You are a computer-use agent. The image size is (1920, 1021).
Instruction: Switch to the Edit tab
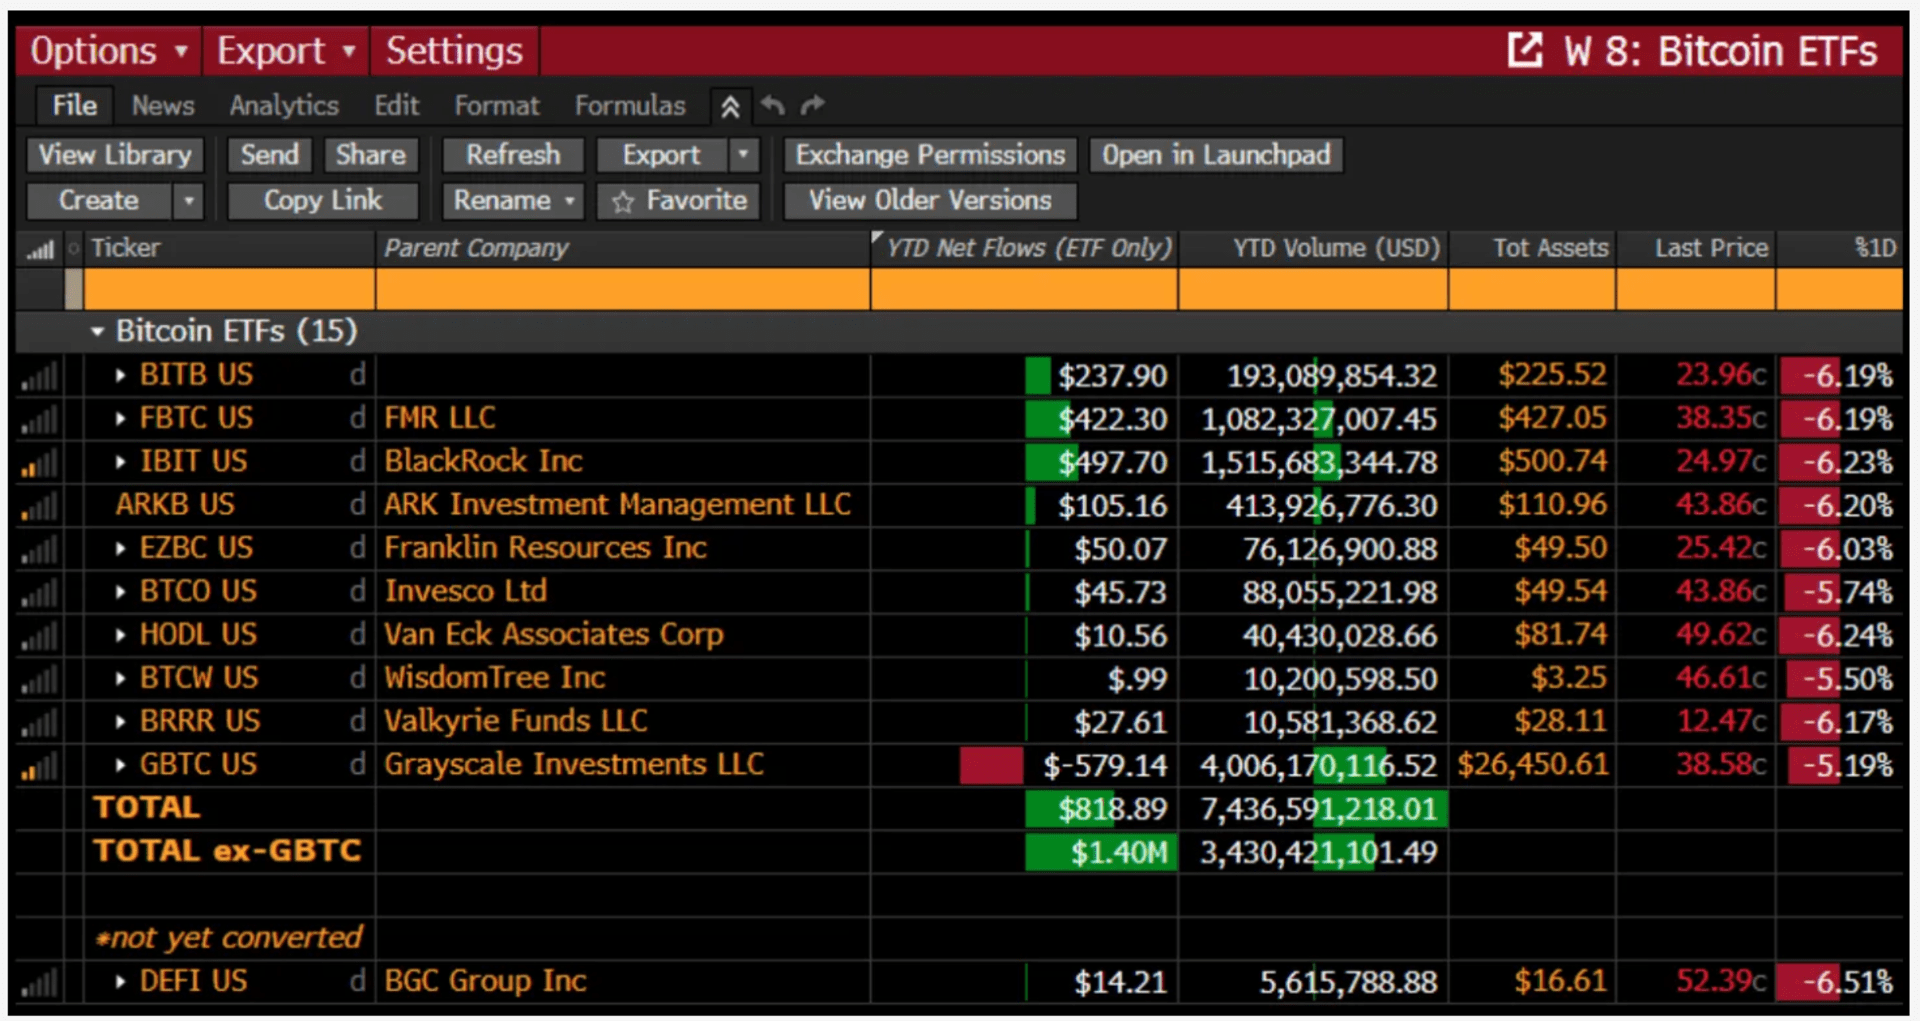click(x=397, y=105)
